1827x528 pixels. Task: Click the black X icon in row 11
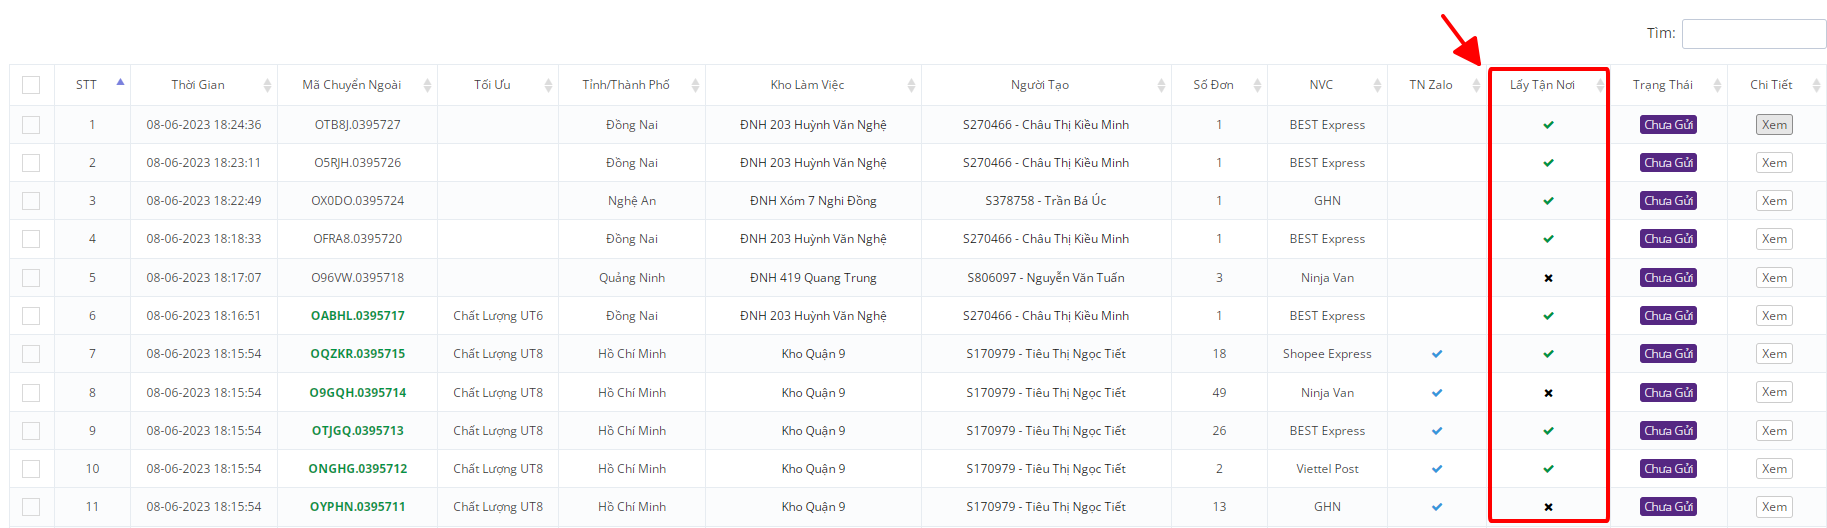(1548, 507)
